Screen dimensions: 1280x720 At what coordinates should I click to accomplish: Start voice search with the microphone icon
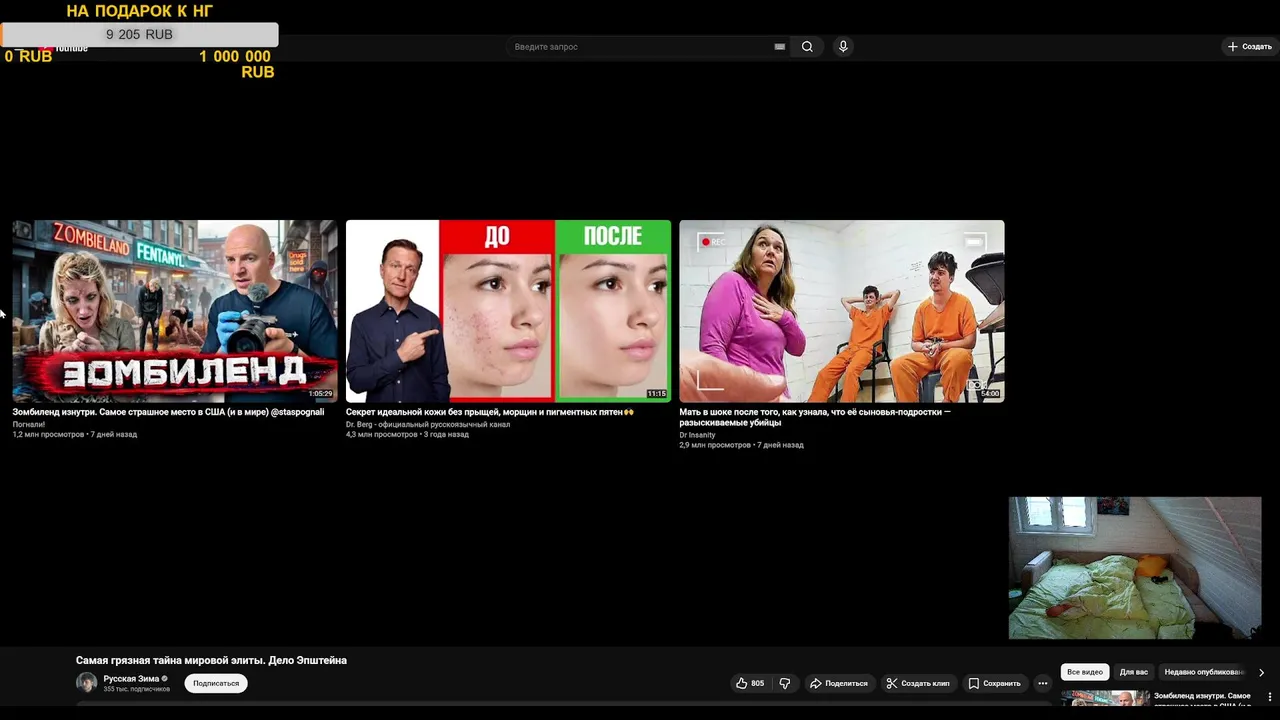[x=843, y=47]
